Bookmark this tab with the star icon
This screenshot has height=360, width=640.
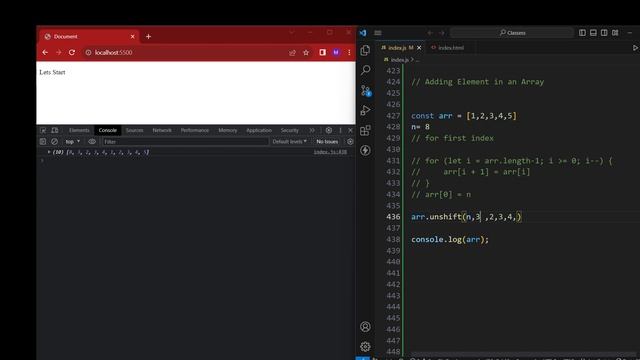coord(306,53)
